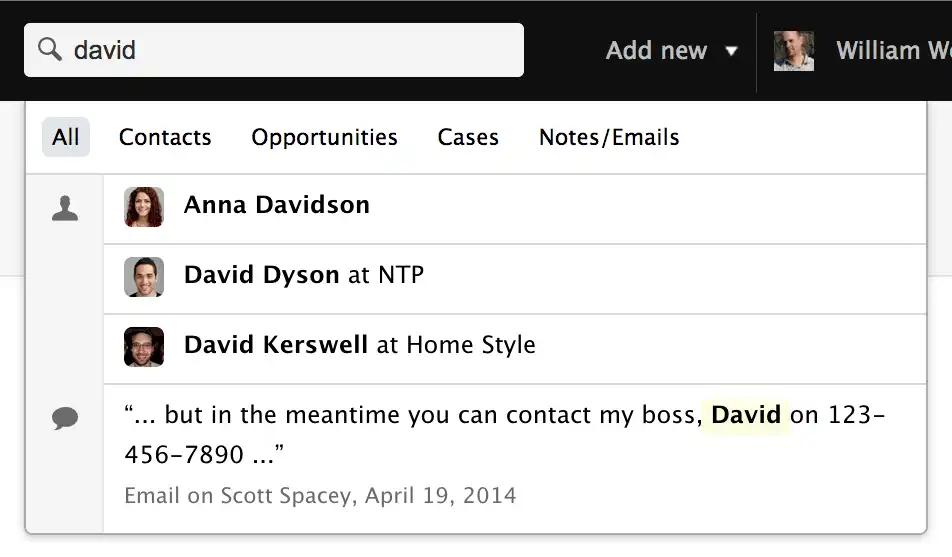Open David Kerswell at Home Style
This screenshot has width=952, height=557.
click(515, 349)
